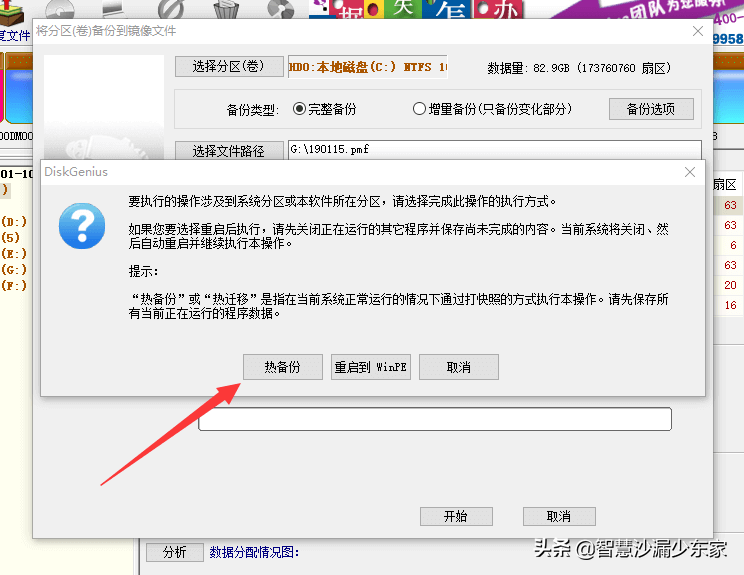This screenshot has height=575, width=744.
Task: Click the HD0 本地磁盘(C:) partition field
Action: [x=368, y=67]
